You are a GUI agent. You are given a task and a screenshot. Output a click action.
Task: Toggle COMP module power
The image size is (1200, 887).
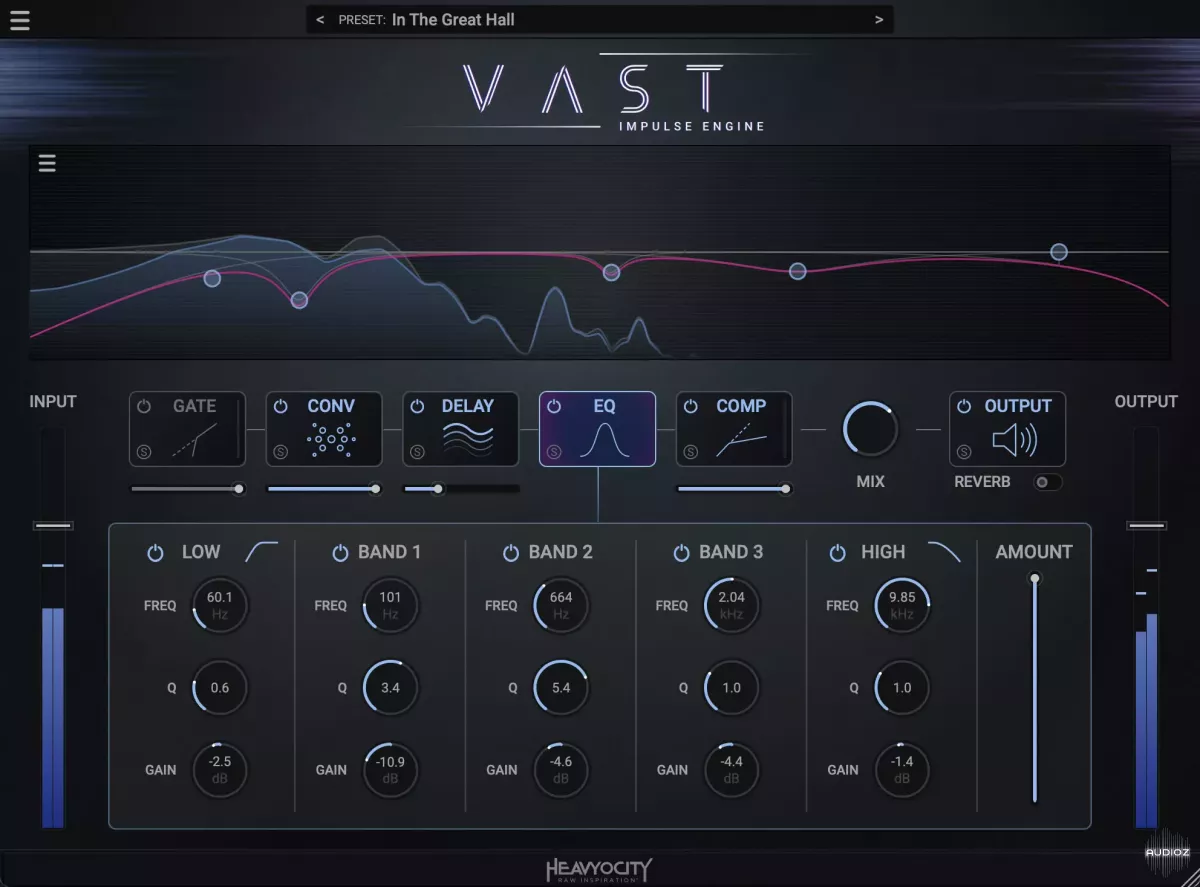[692, 407]
